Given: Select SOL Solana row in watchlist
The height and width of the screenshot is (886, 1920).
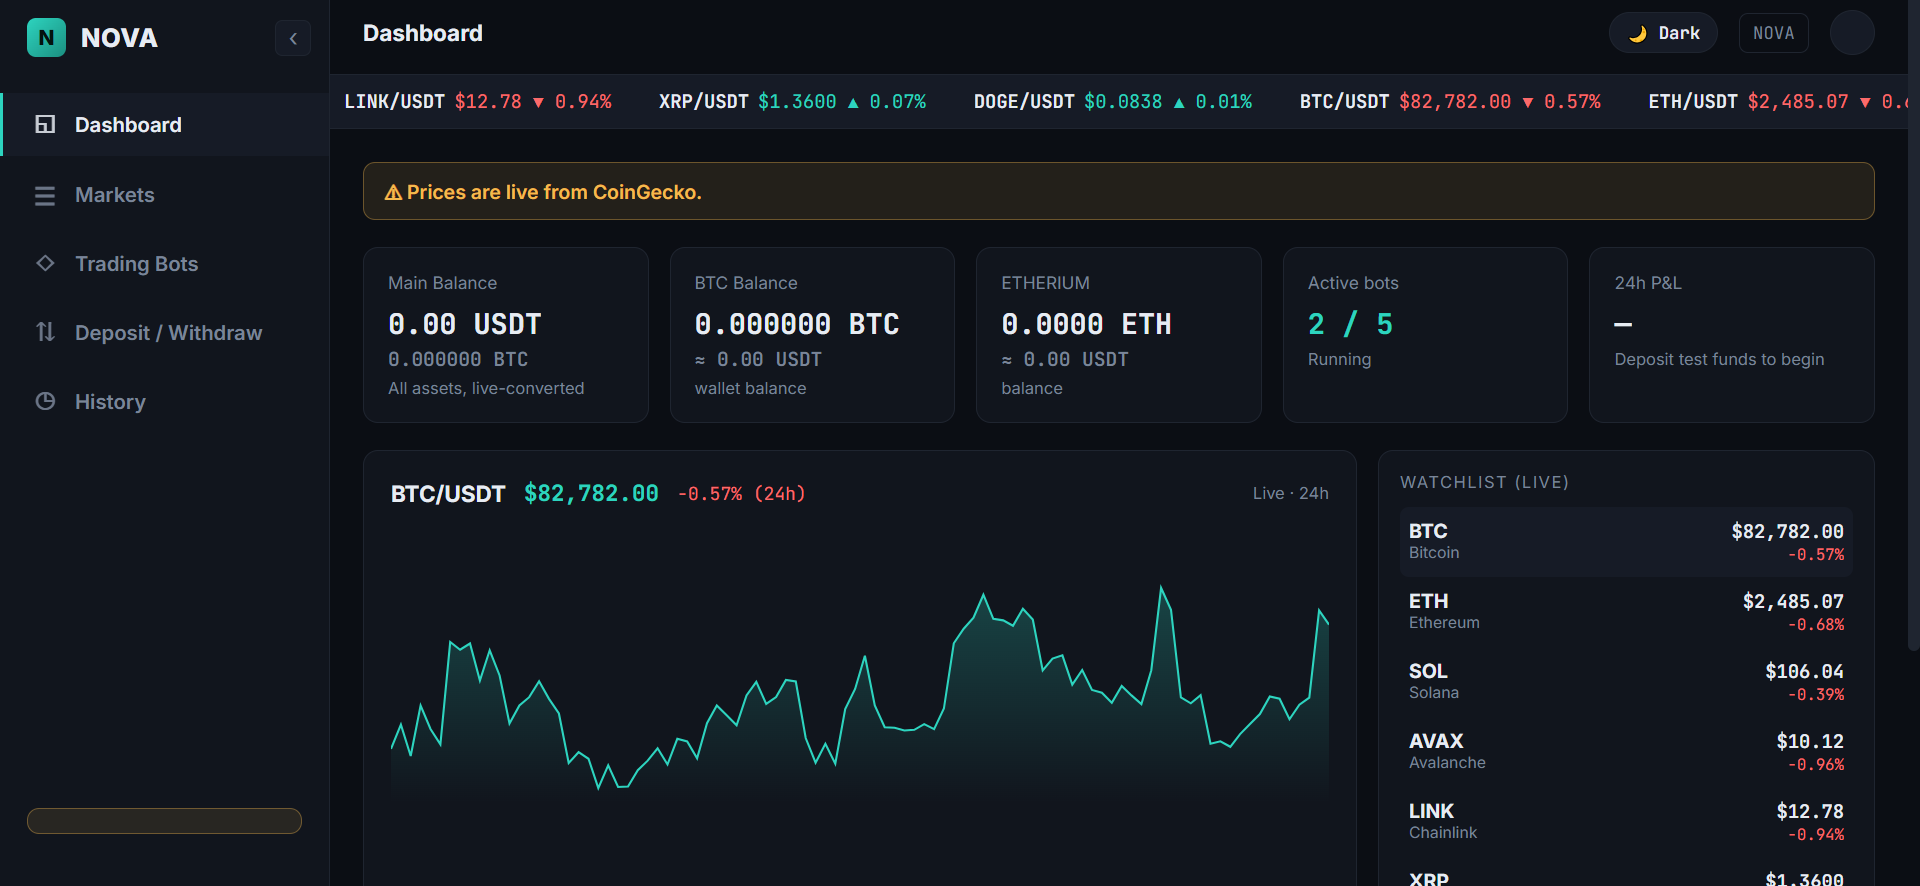Looking at the screenshot, I should click(x=1626, y=682).
